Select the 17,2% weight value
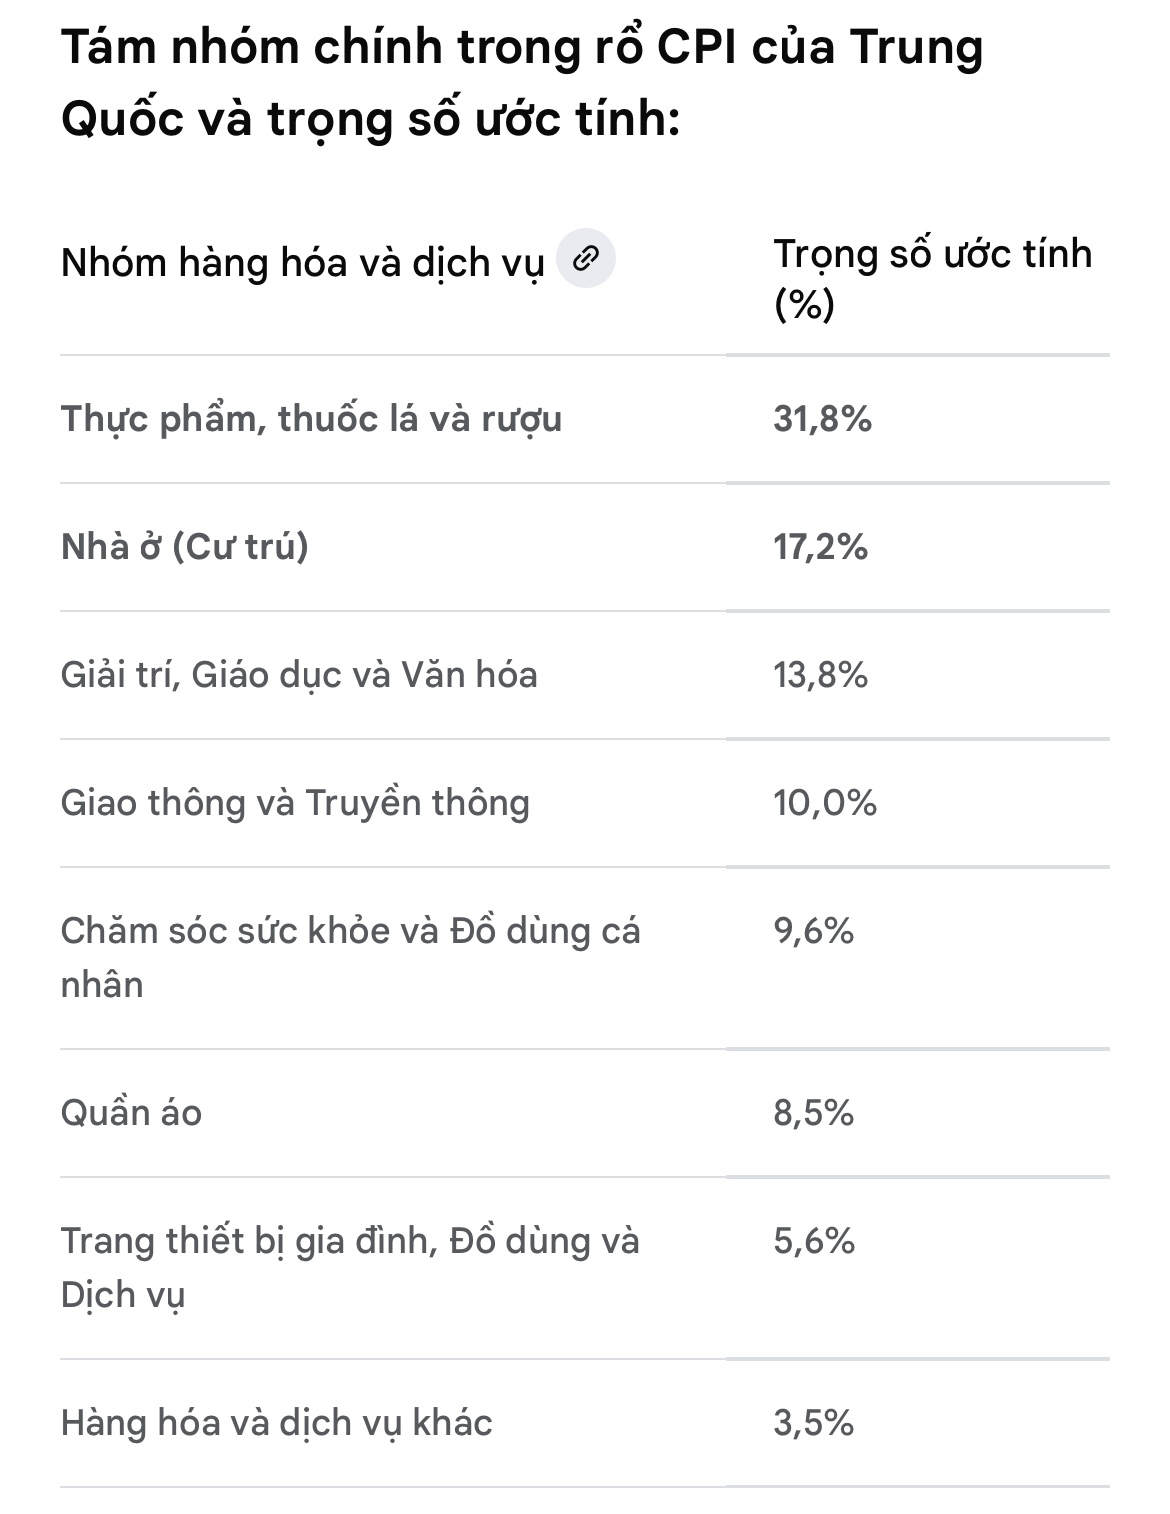The image size is (1170, 1514). tap(820, 546)
